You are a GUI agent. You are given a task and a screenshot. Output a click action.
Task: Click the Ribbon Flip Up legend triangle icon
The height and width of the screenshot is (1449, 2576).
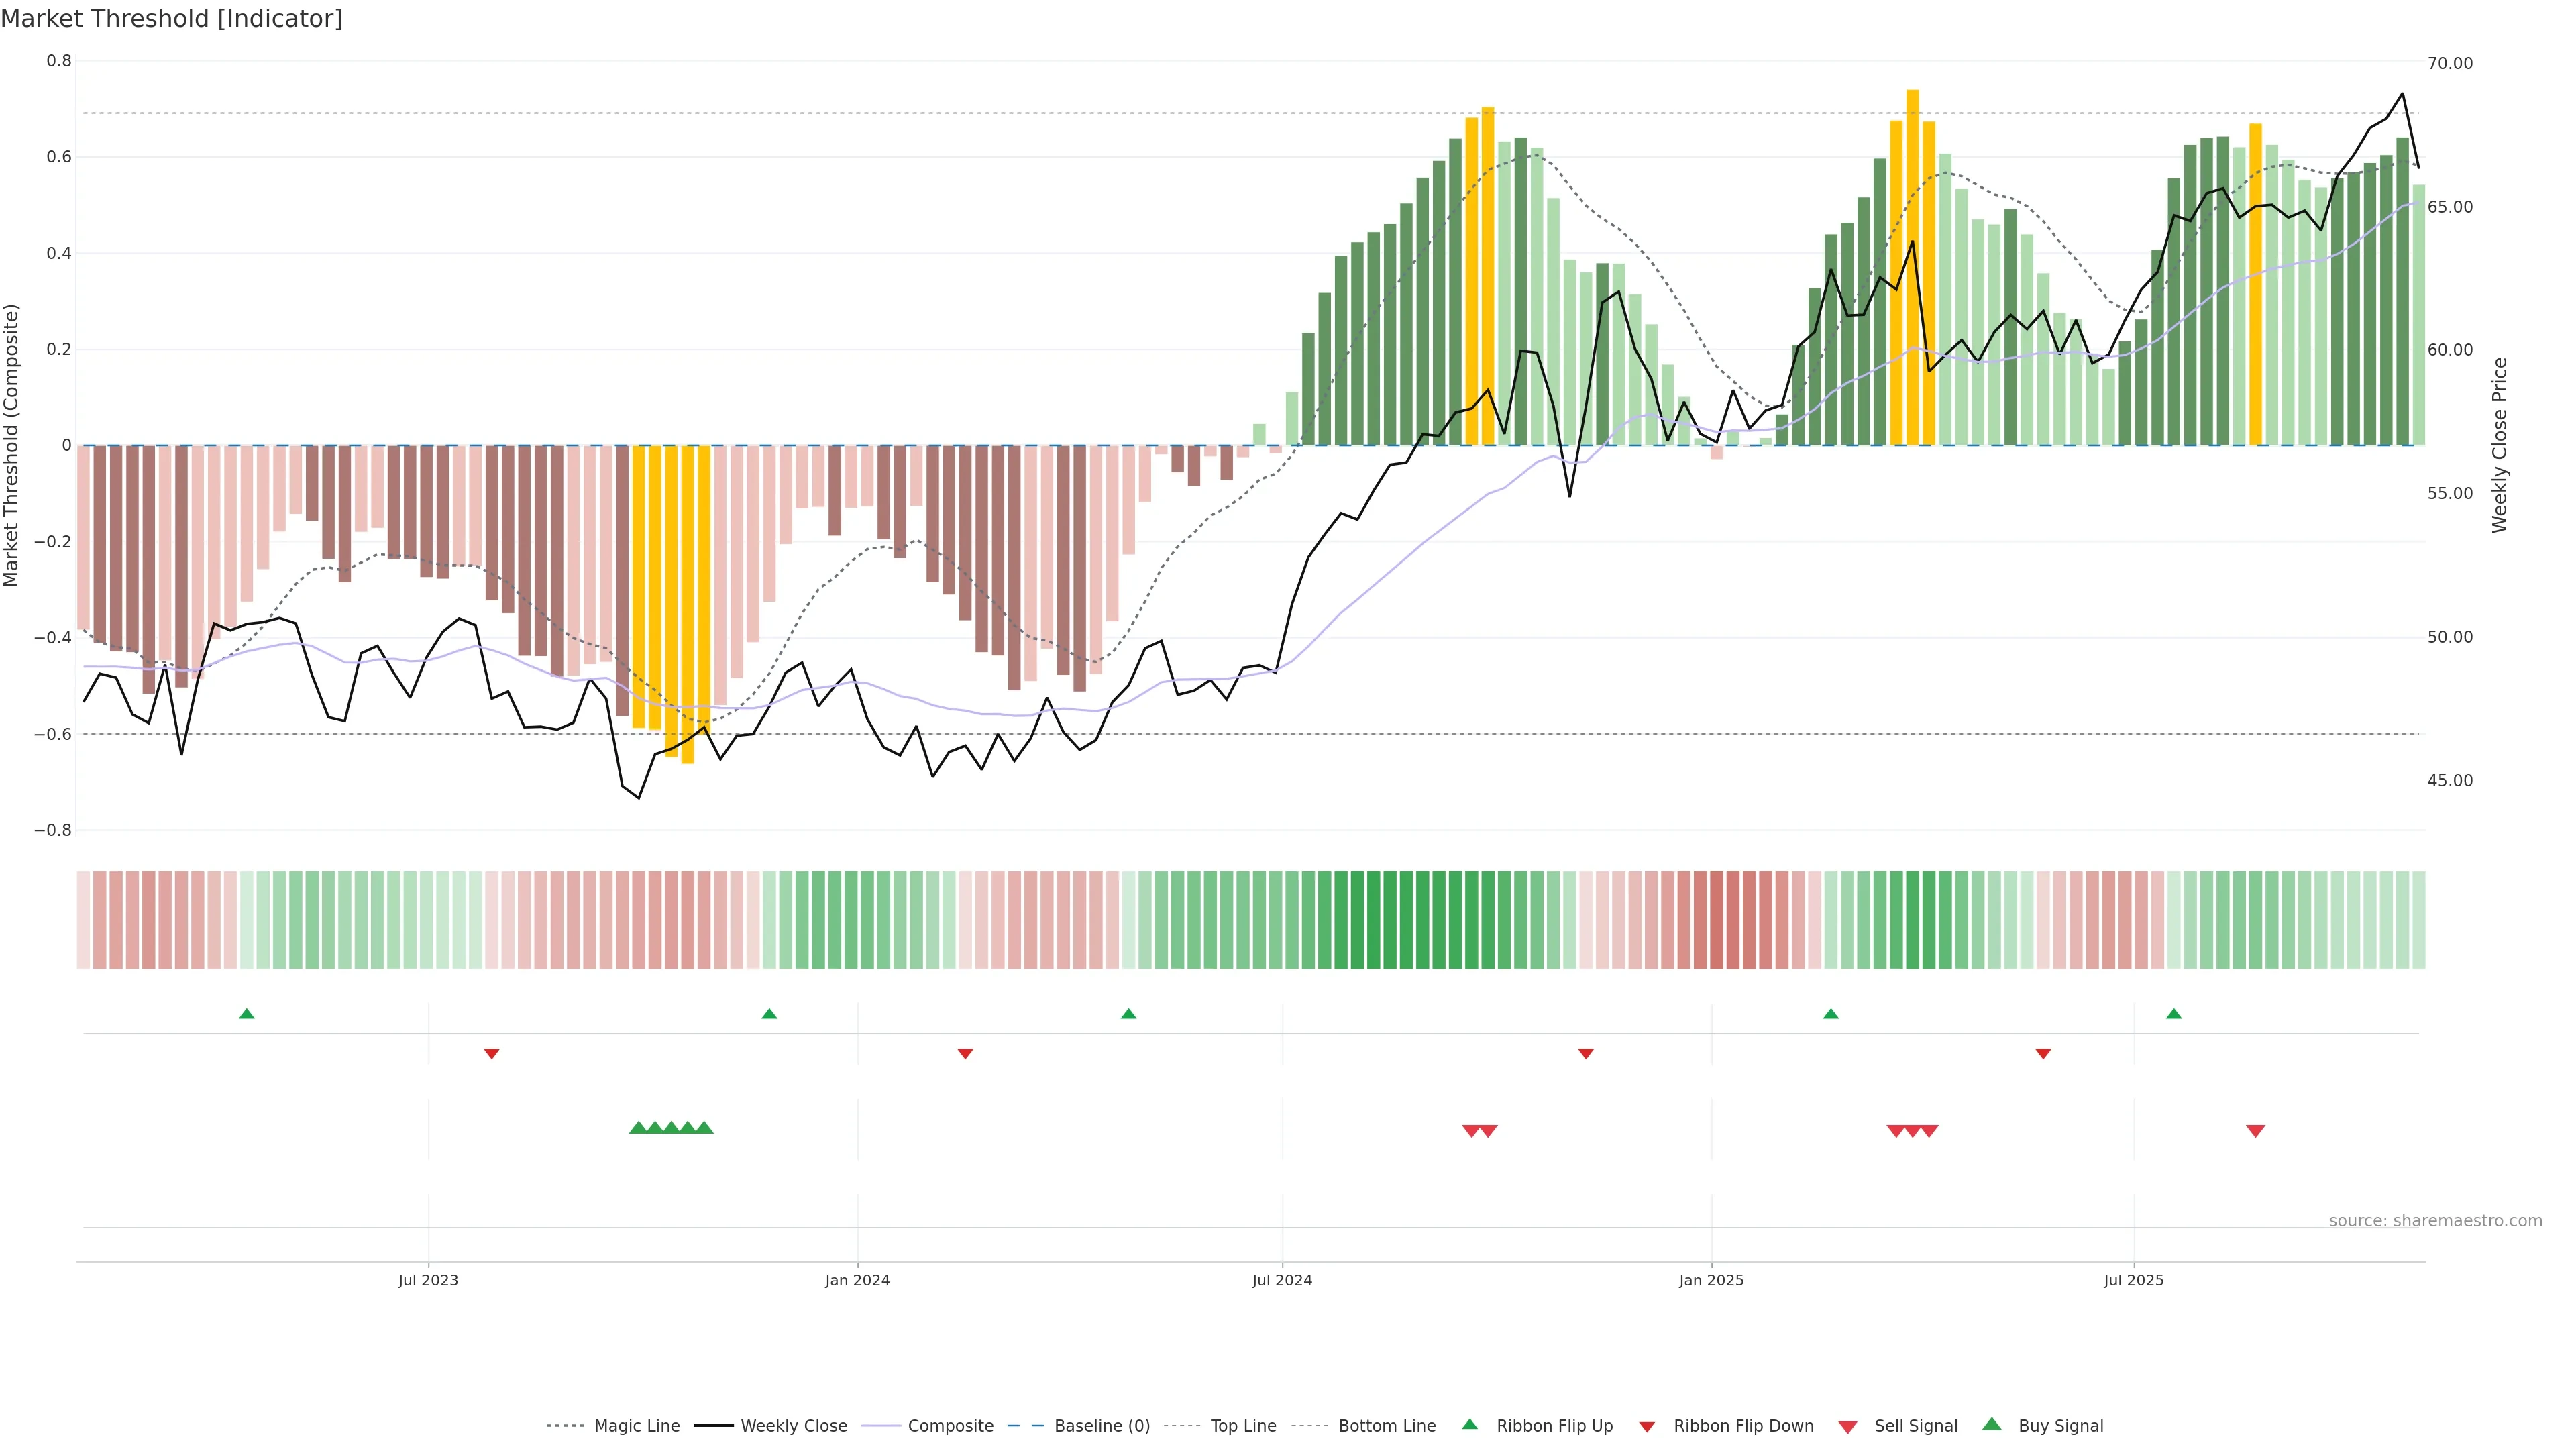click(x=1469, y=1424)
